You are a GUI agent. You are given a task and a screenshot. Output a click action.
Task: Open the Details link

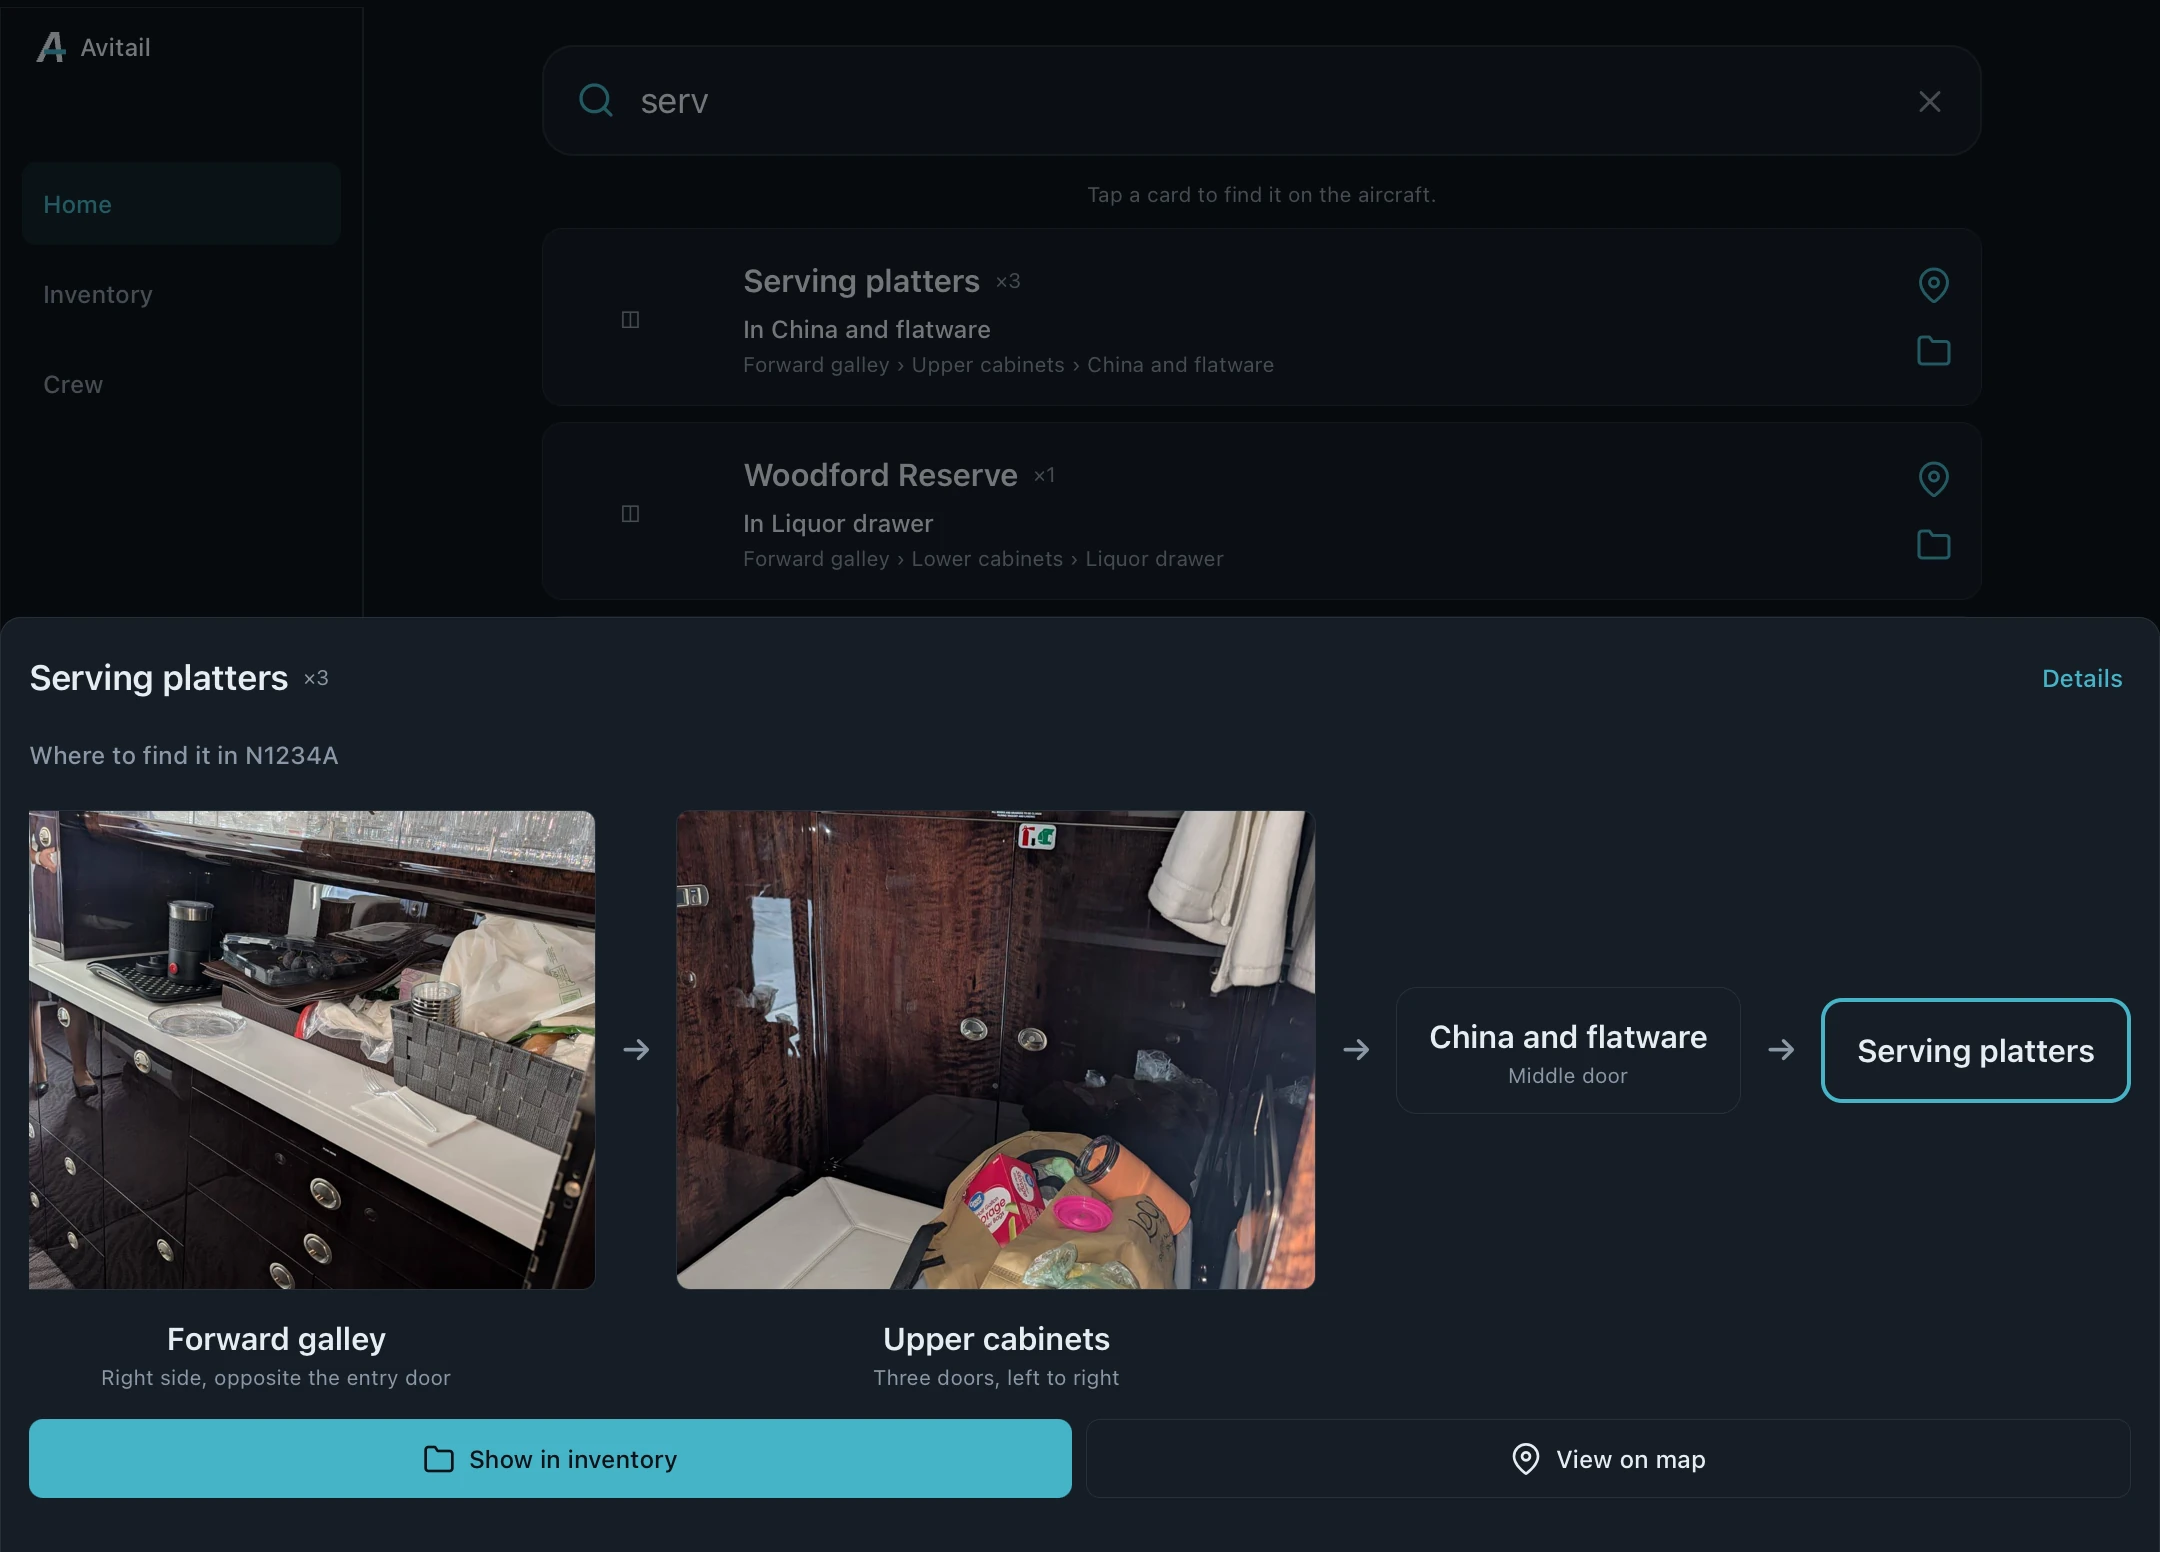(2081, 678)
